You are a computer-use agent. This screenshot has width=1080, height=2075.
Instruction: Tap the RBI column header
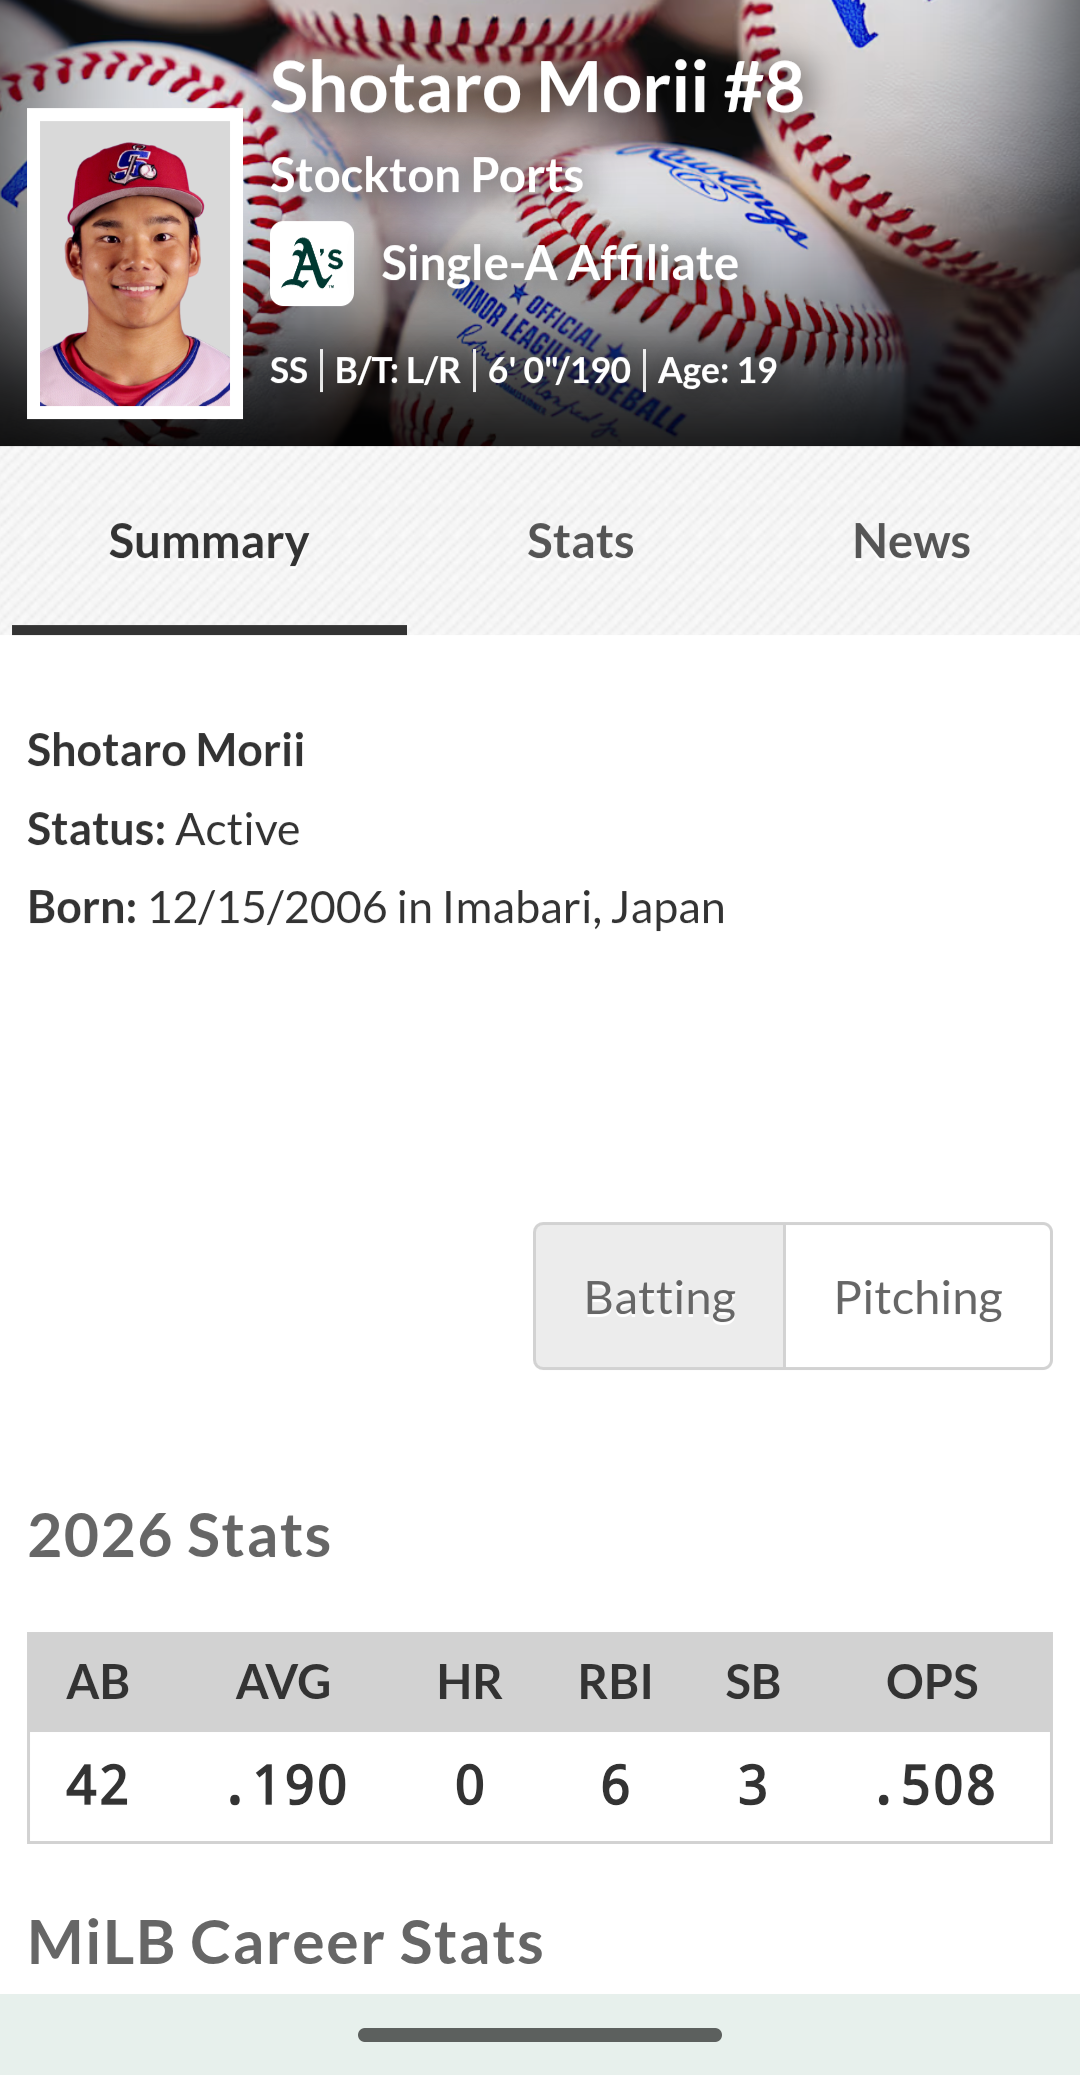pos(615,1681)
